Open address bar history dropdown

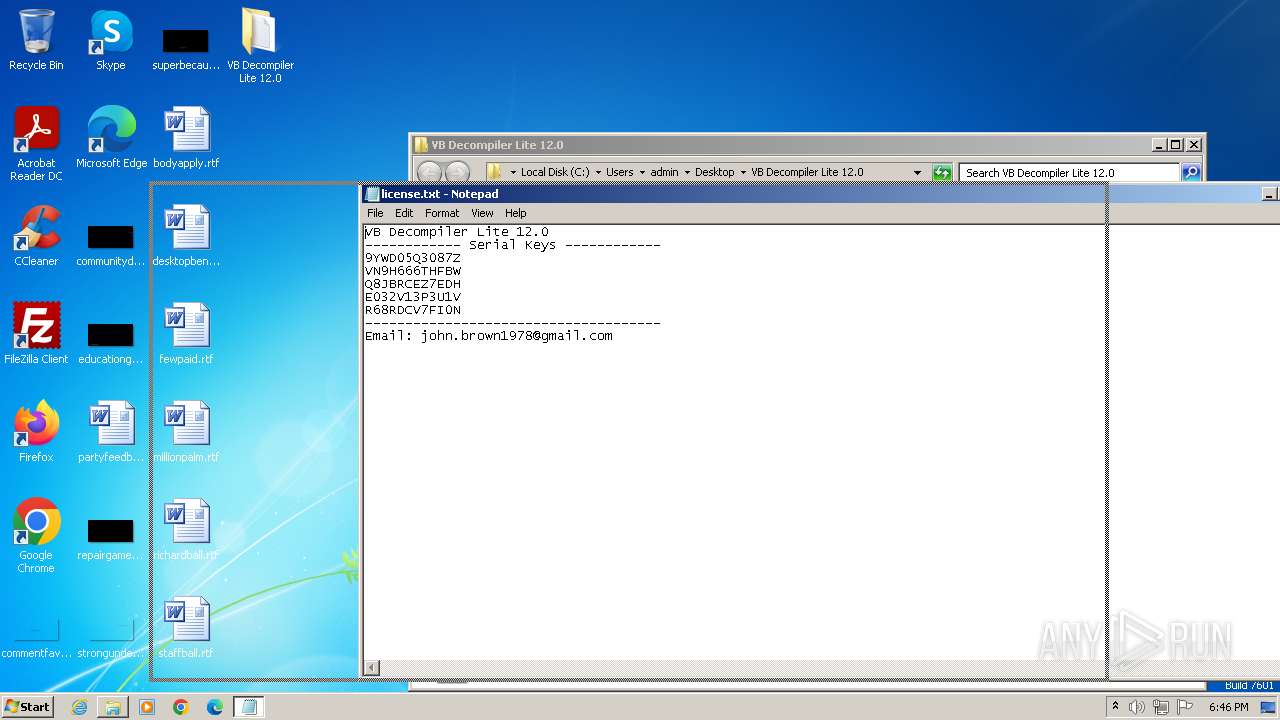point(918,172)
